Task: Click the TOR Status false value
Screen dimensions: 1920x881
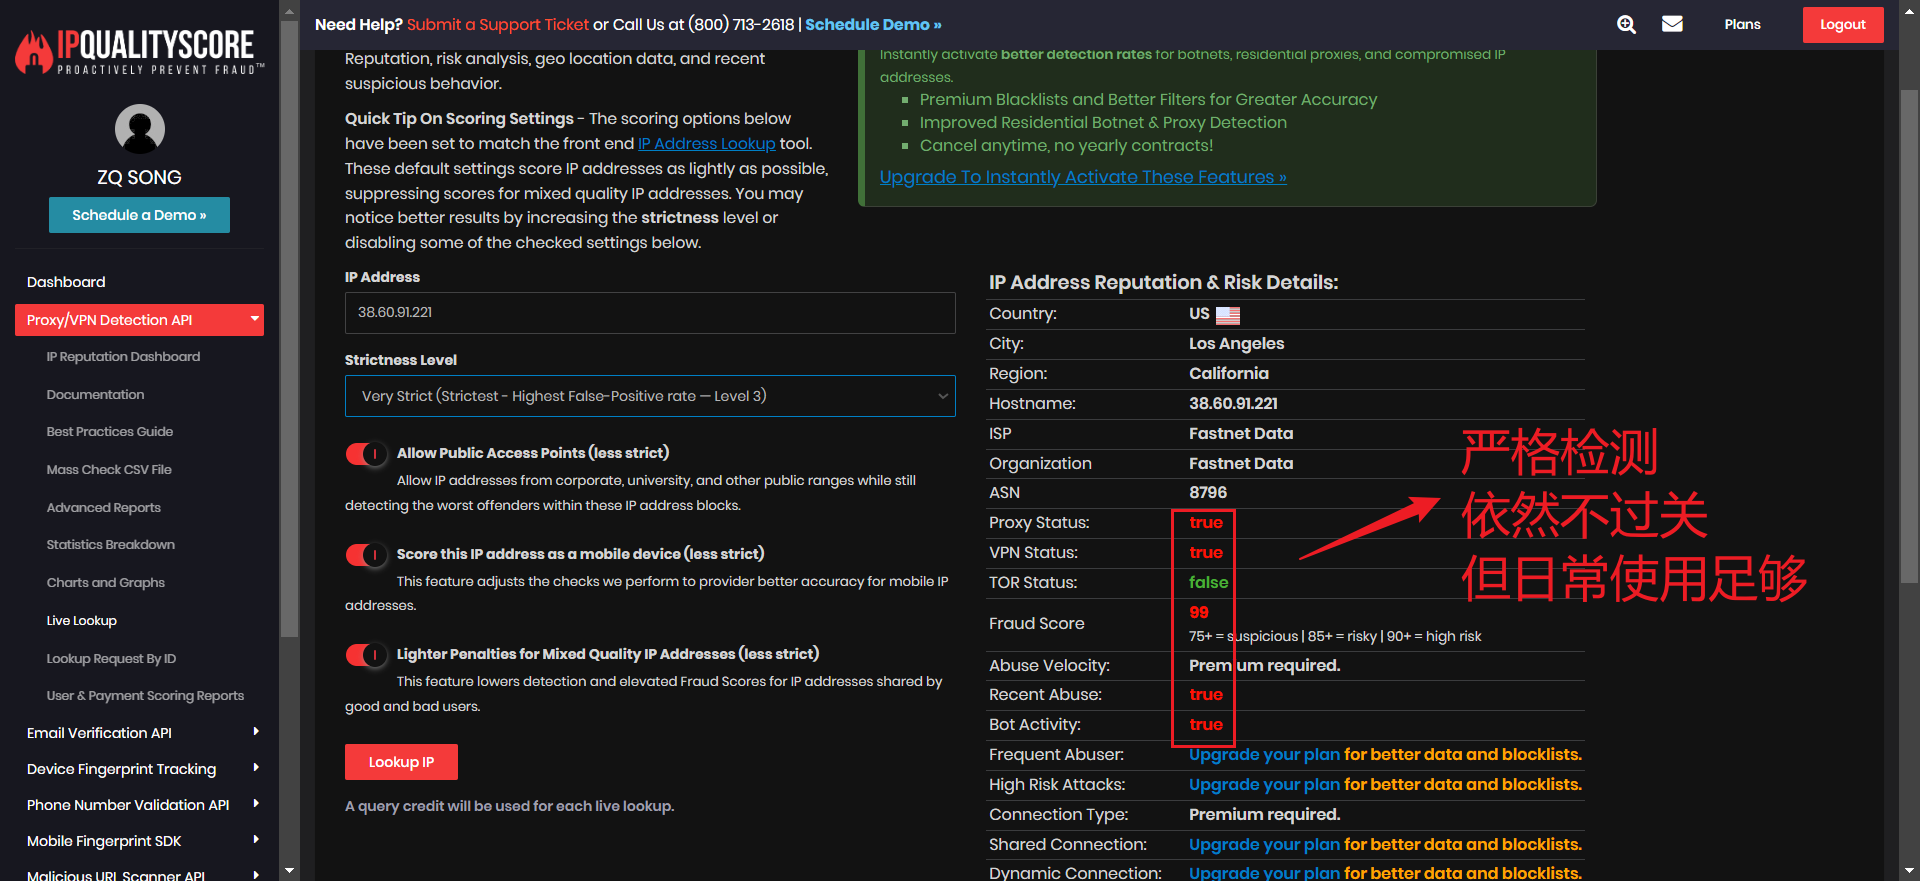Action: 1208,583
